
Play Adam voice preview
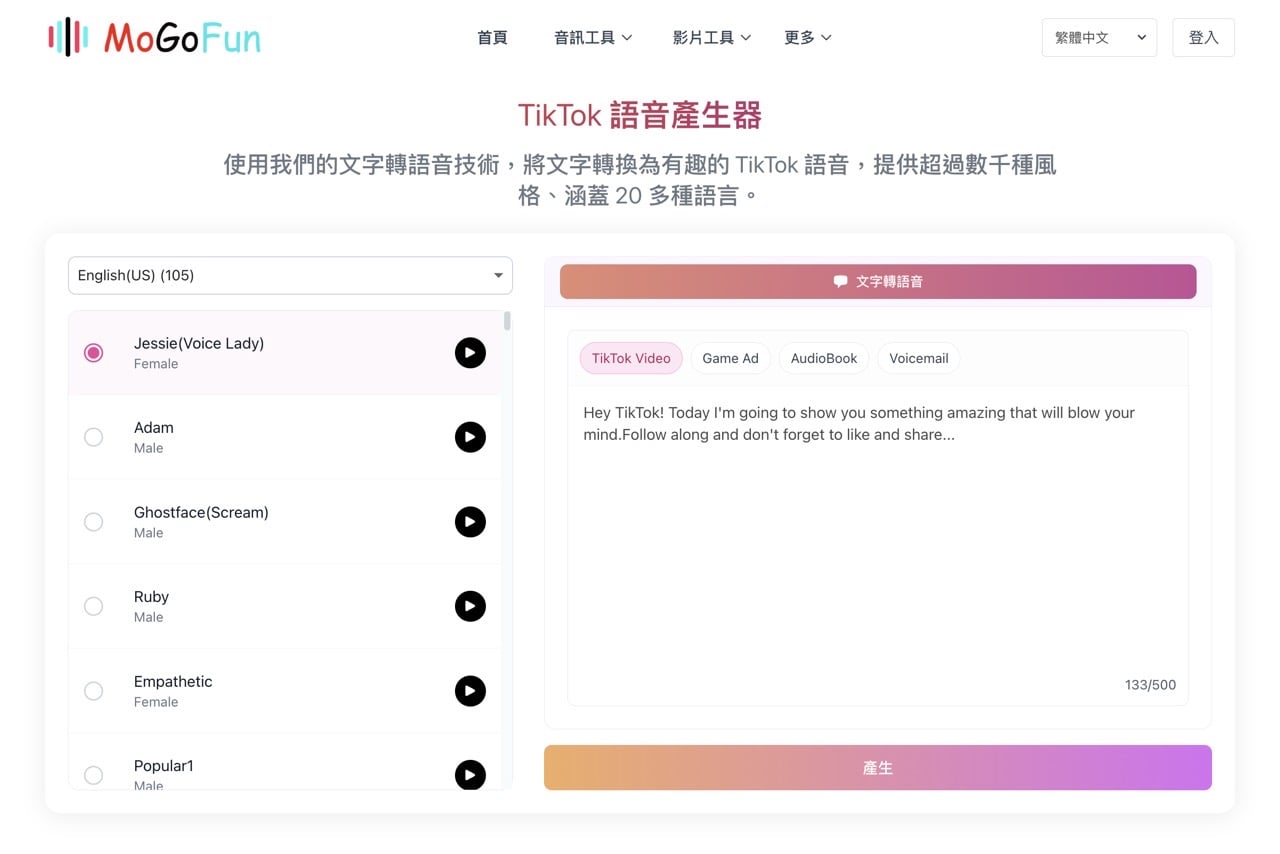click(470, 437)
